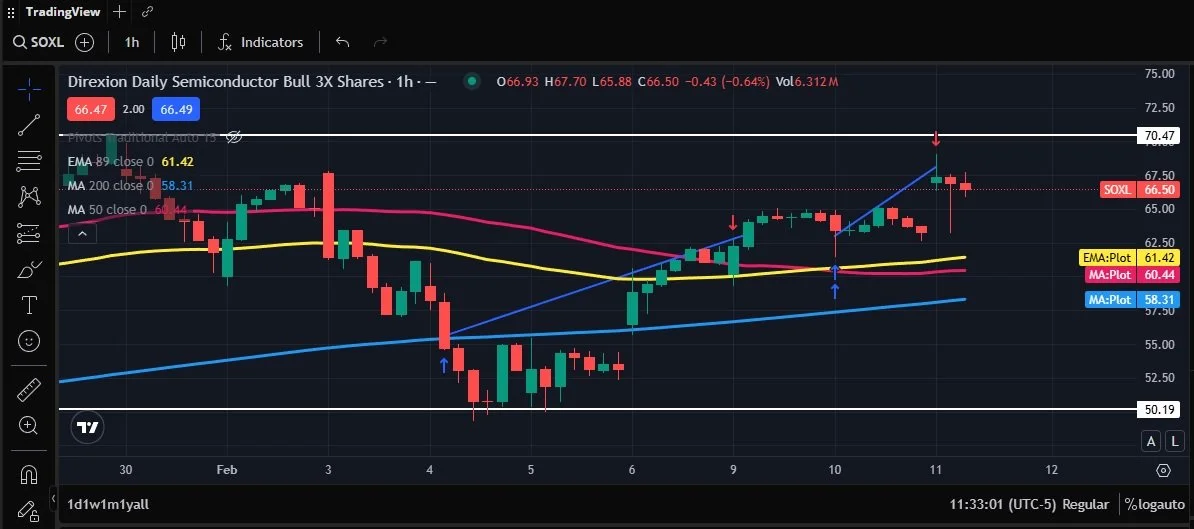Select the Text annotation tool

(29, 305)
